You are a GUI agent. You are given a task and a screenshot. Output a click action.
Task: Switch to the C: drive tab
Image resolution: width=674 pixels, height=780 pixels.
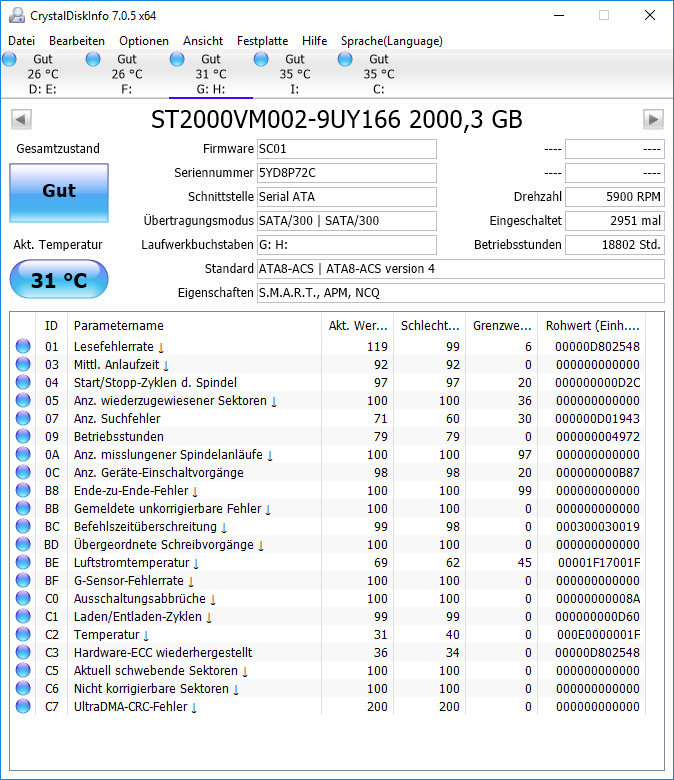click(x=379, y=74)
